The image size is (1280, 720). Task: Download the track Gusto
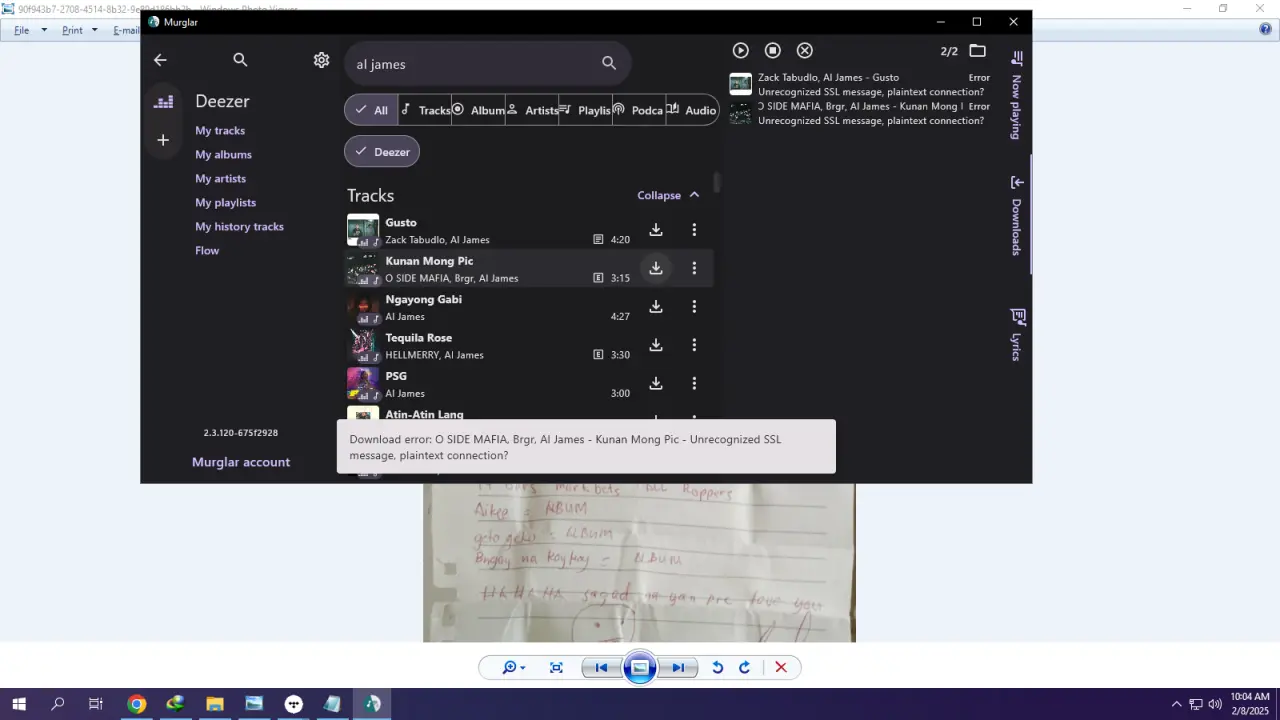656,230
